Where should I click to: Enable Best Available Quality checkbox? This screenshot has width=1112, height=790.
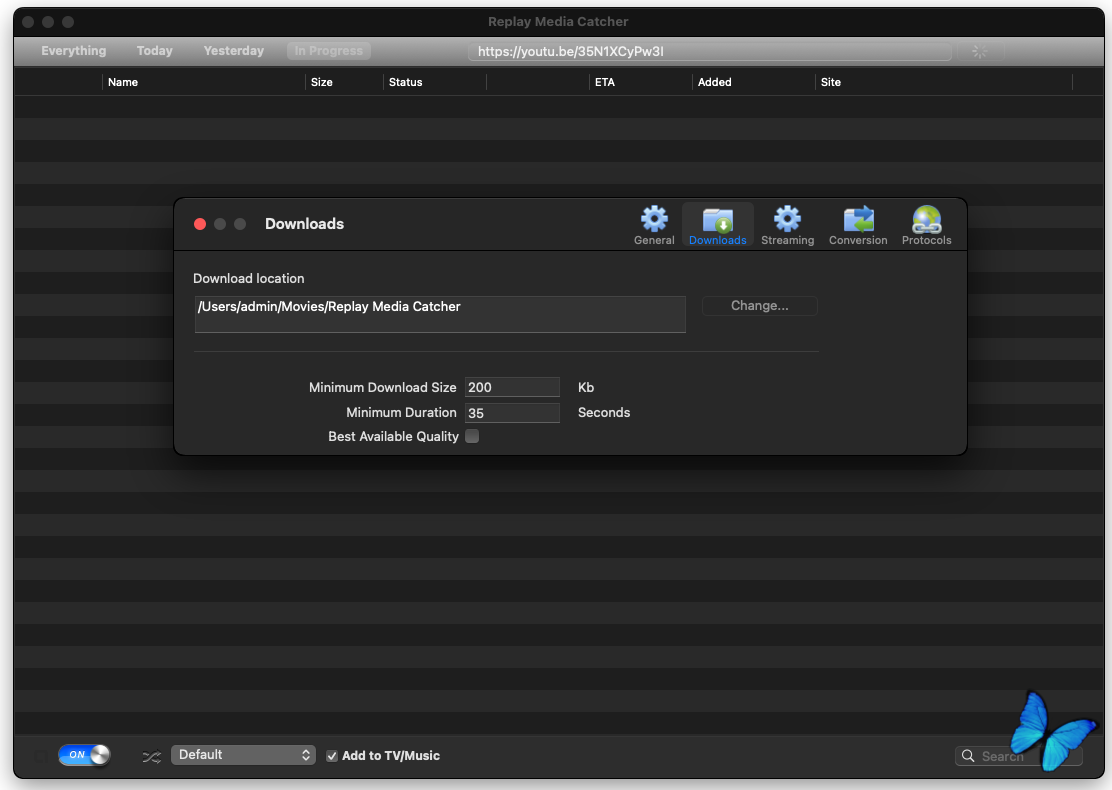pos(472,436)
